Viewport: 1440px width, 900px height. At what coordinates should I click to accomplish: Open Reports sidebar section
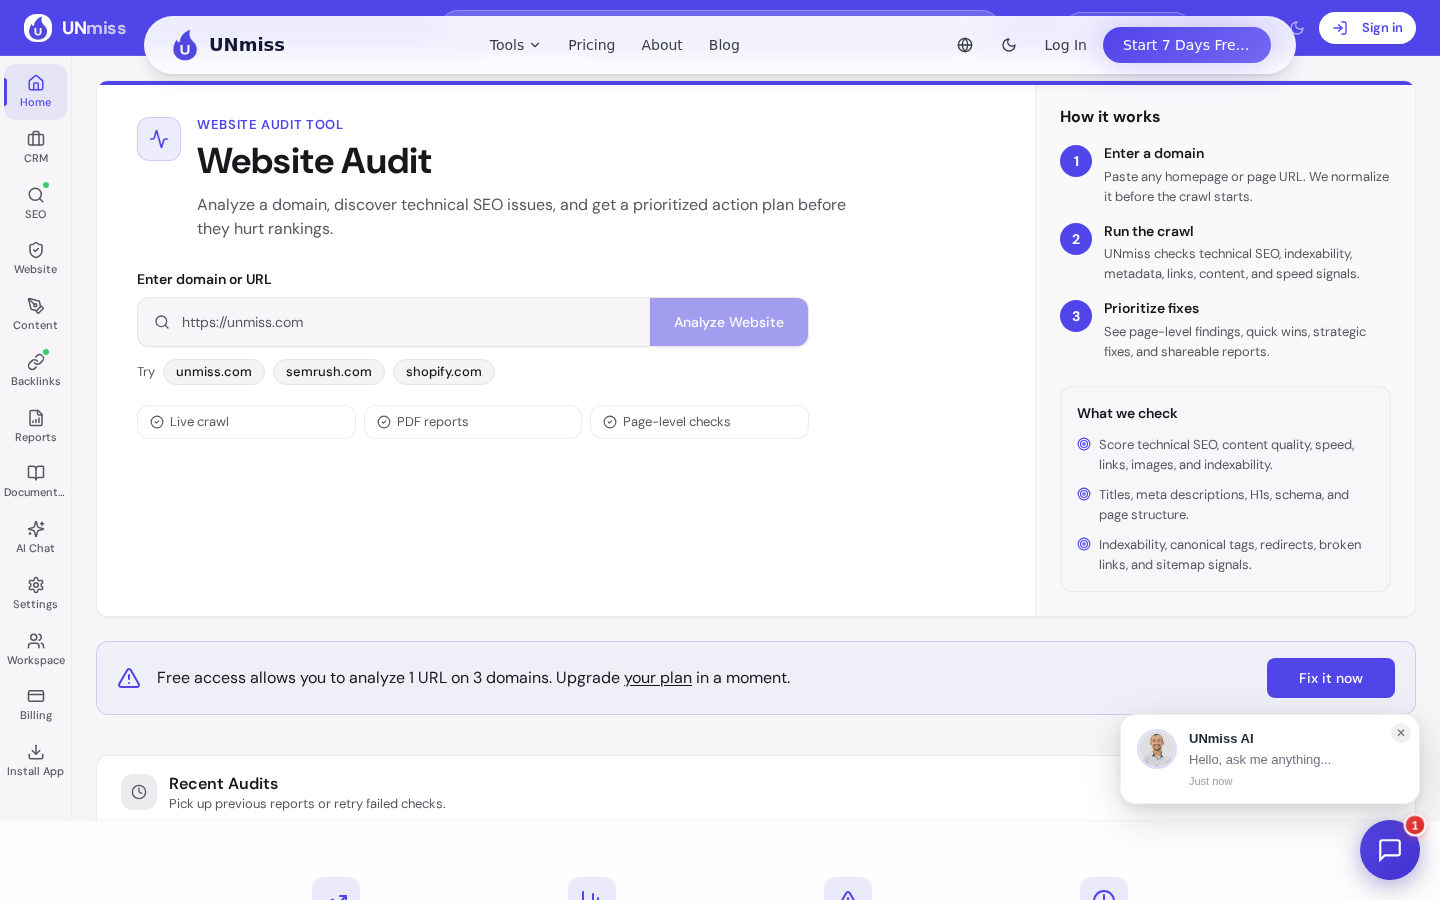pyautogui.click(x=36, y=426)
